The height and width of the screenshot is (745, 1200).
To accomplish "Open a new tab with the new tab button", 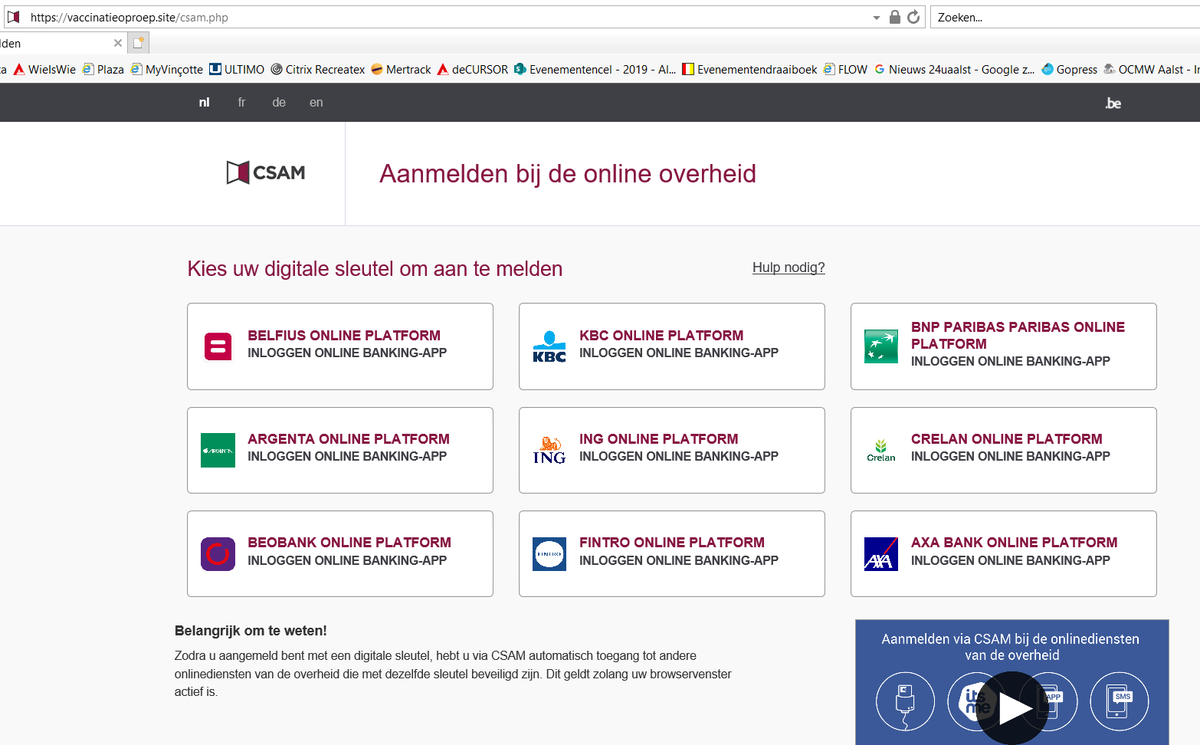I will (139, 43).
